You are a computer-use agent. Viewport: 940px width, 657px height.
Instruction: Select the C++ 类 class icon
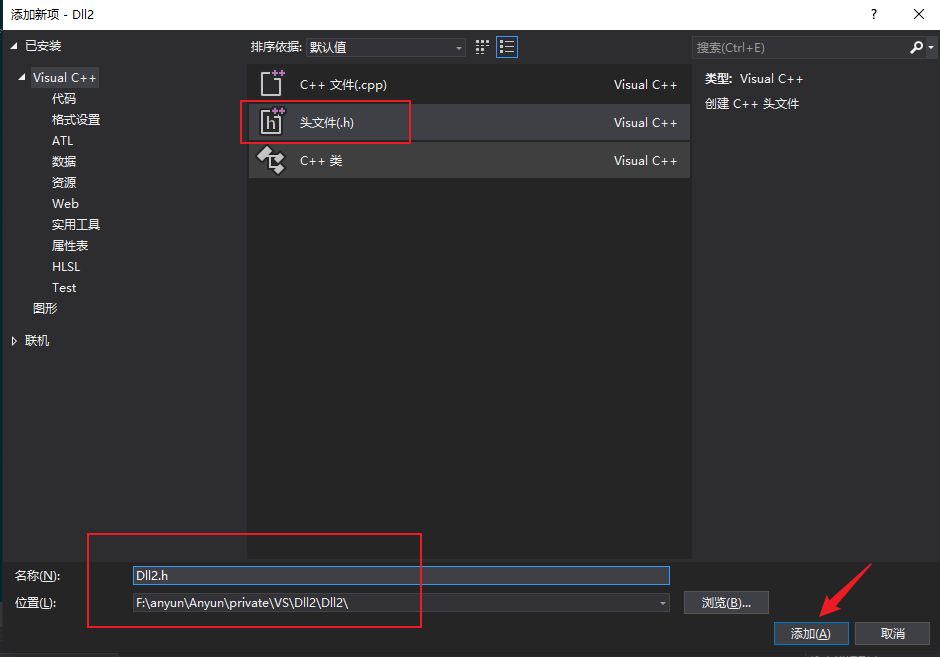click(x=271, y=160)
